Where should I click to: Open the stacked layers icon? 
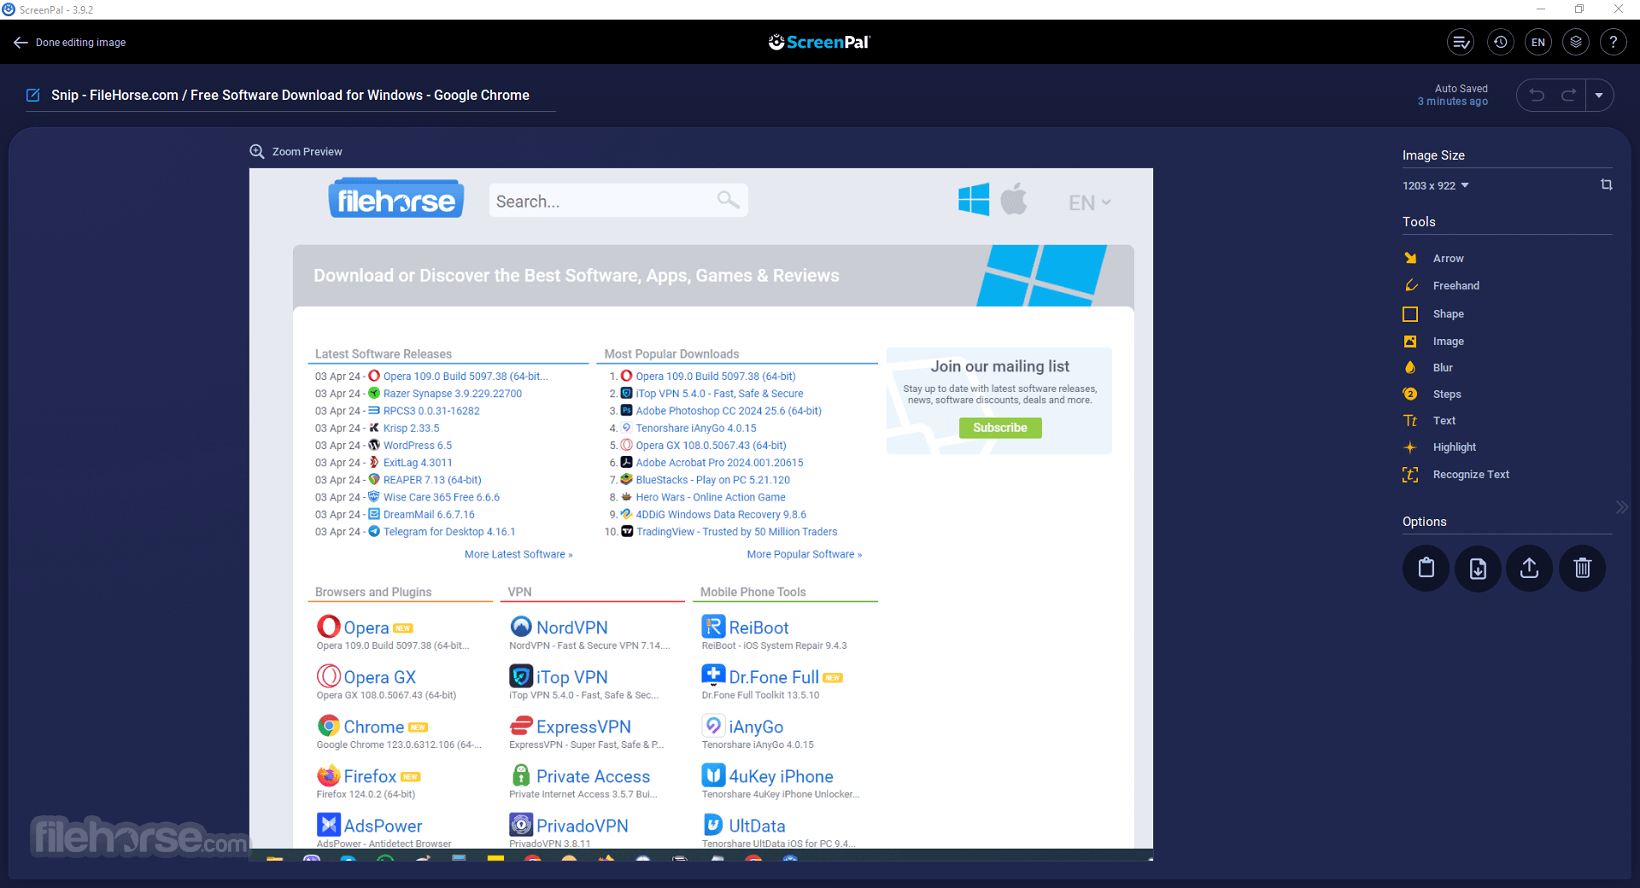[1576, 42]
